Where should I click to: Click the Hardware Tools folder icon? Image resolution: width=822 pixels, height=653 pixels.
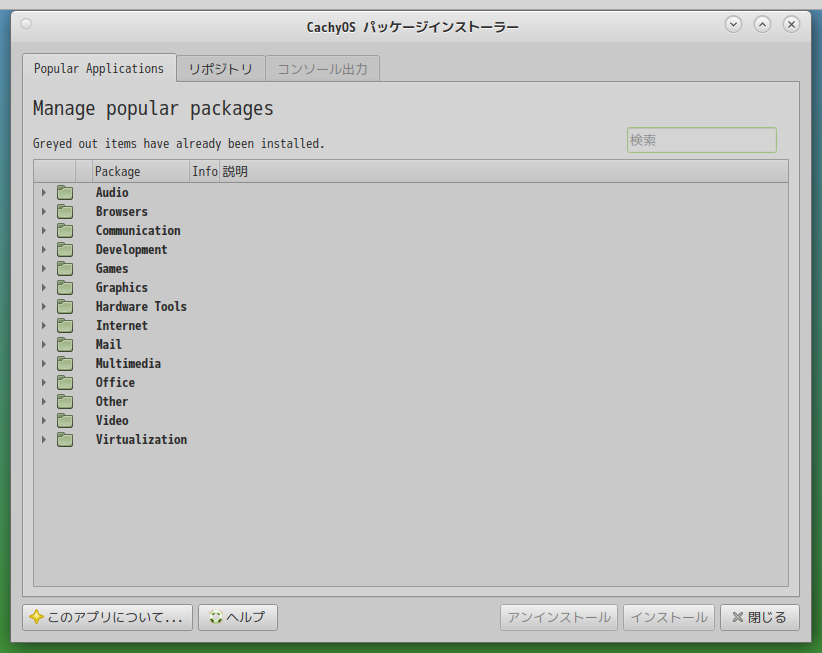pos(65,307)
